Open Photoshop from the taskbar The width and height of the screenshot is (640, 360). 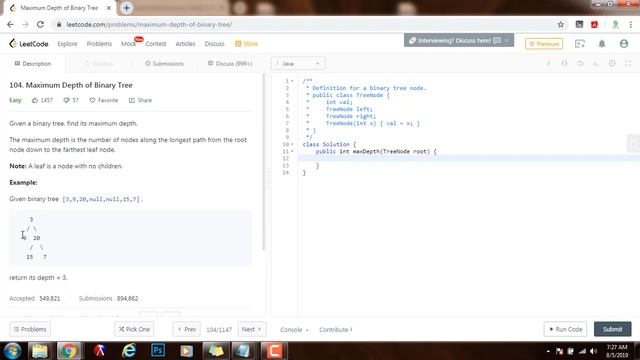(158, 351)
